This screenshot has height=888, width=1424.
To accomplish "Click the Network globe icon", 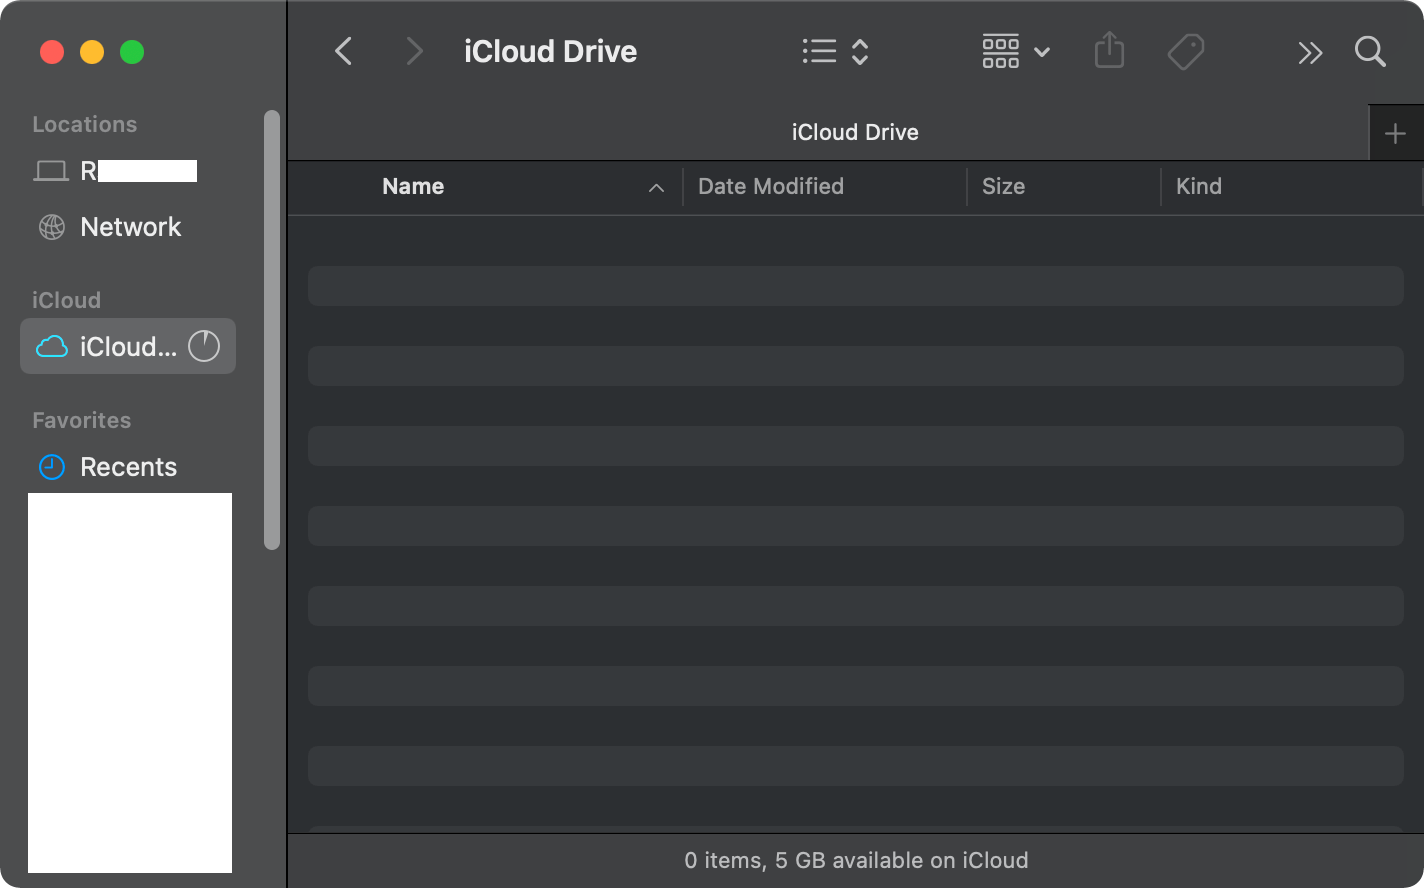I will click(51, 227).
